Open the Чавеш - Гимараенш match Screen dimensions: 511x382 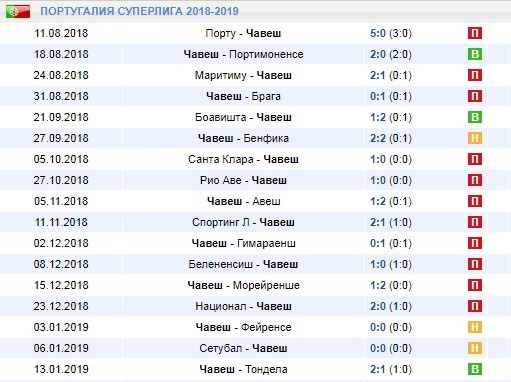point(243,243)
